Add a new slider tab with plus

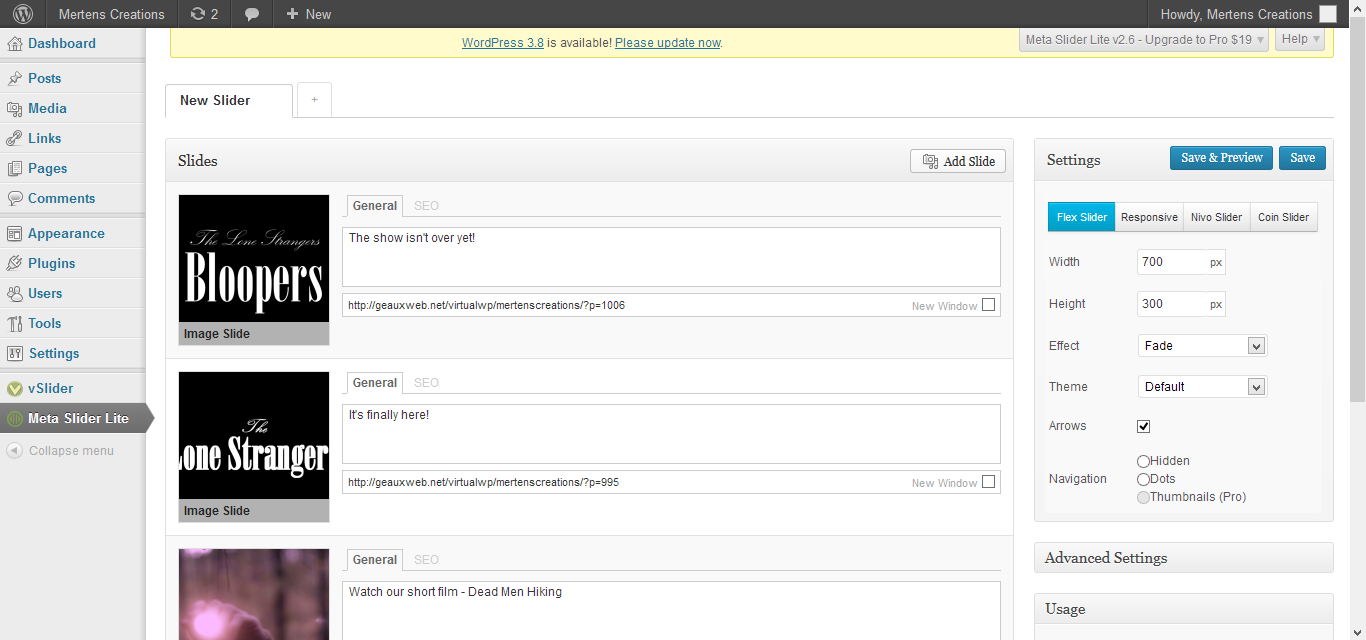(x=314, y=100)
